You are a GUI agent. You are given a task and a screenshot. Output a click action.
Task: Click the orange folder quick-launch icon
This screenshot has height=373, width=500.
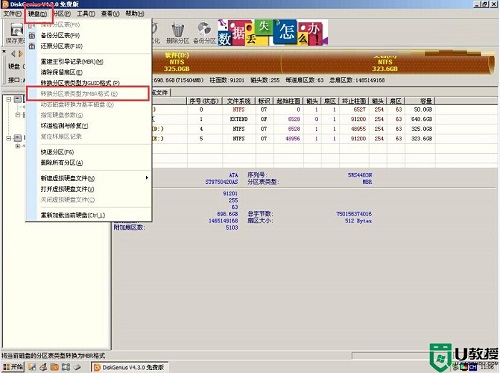click(55, 367)
